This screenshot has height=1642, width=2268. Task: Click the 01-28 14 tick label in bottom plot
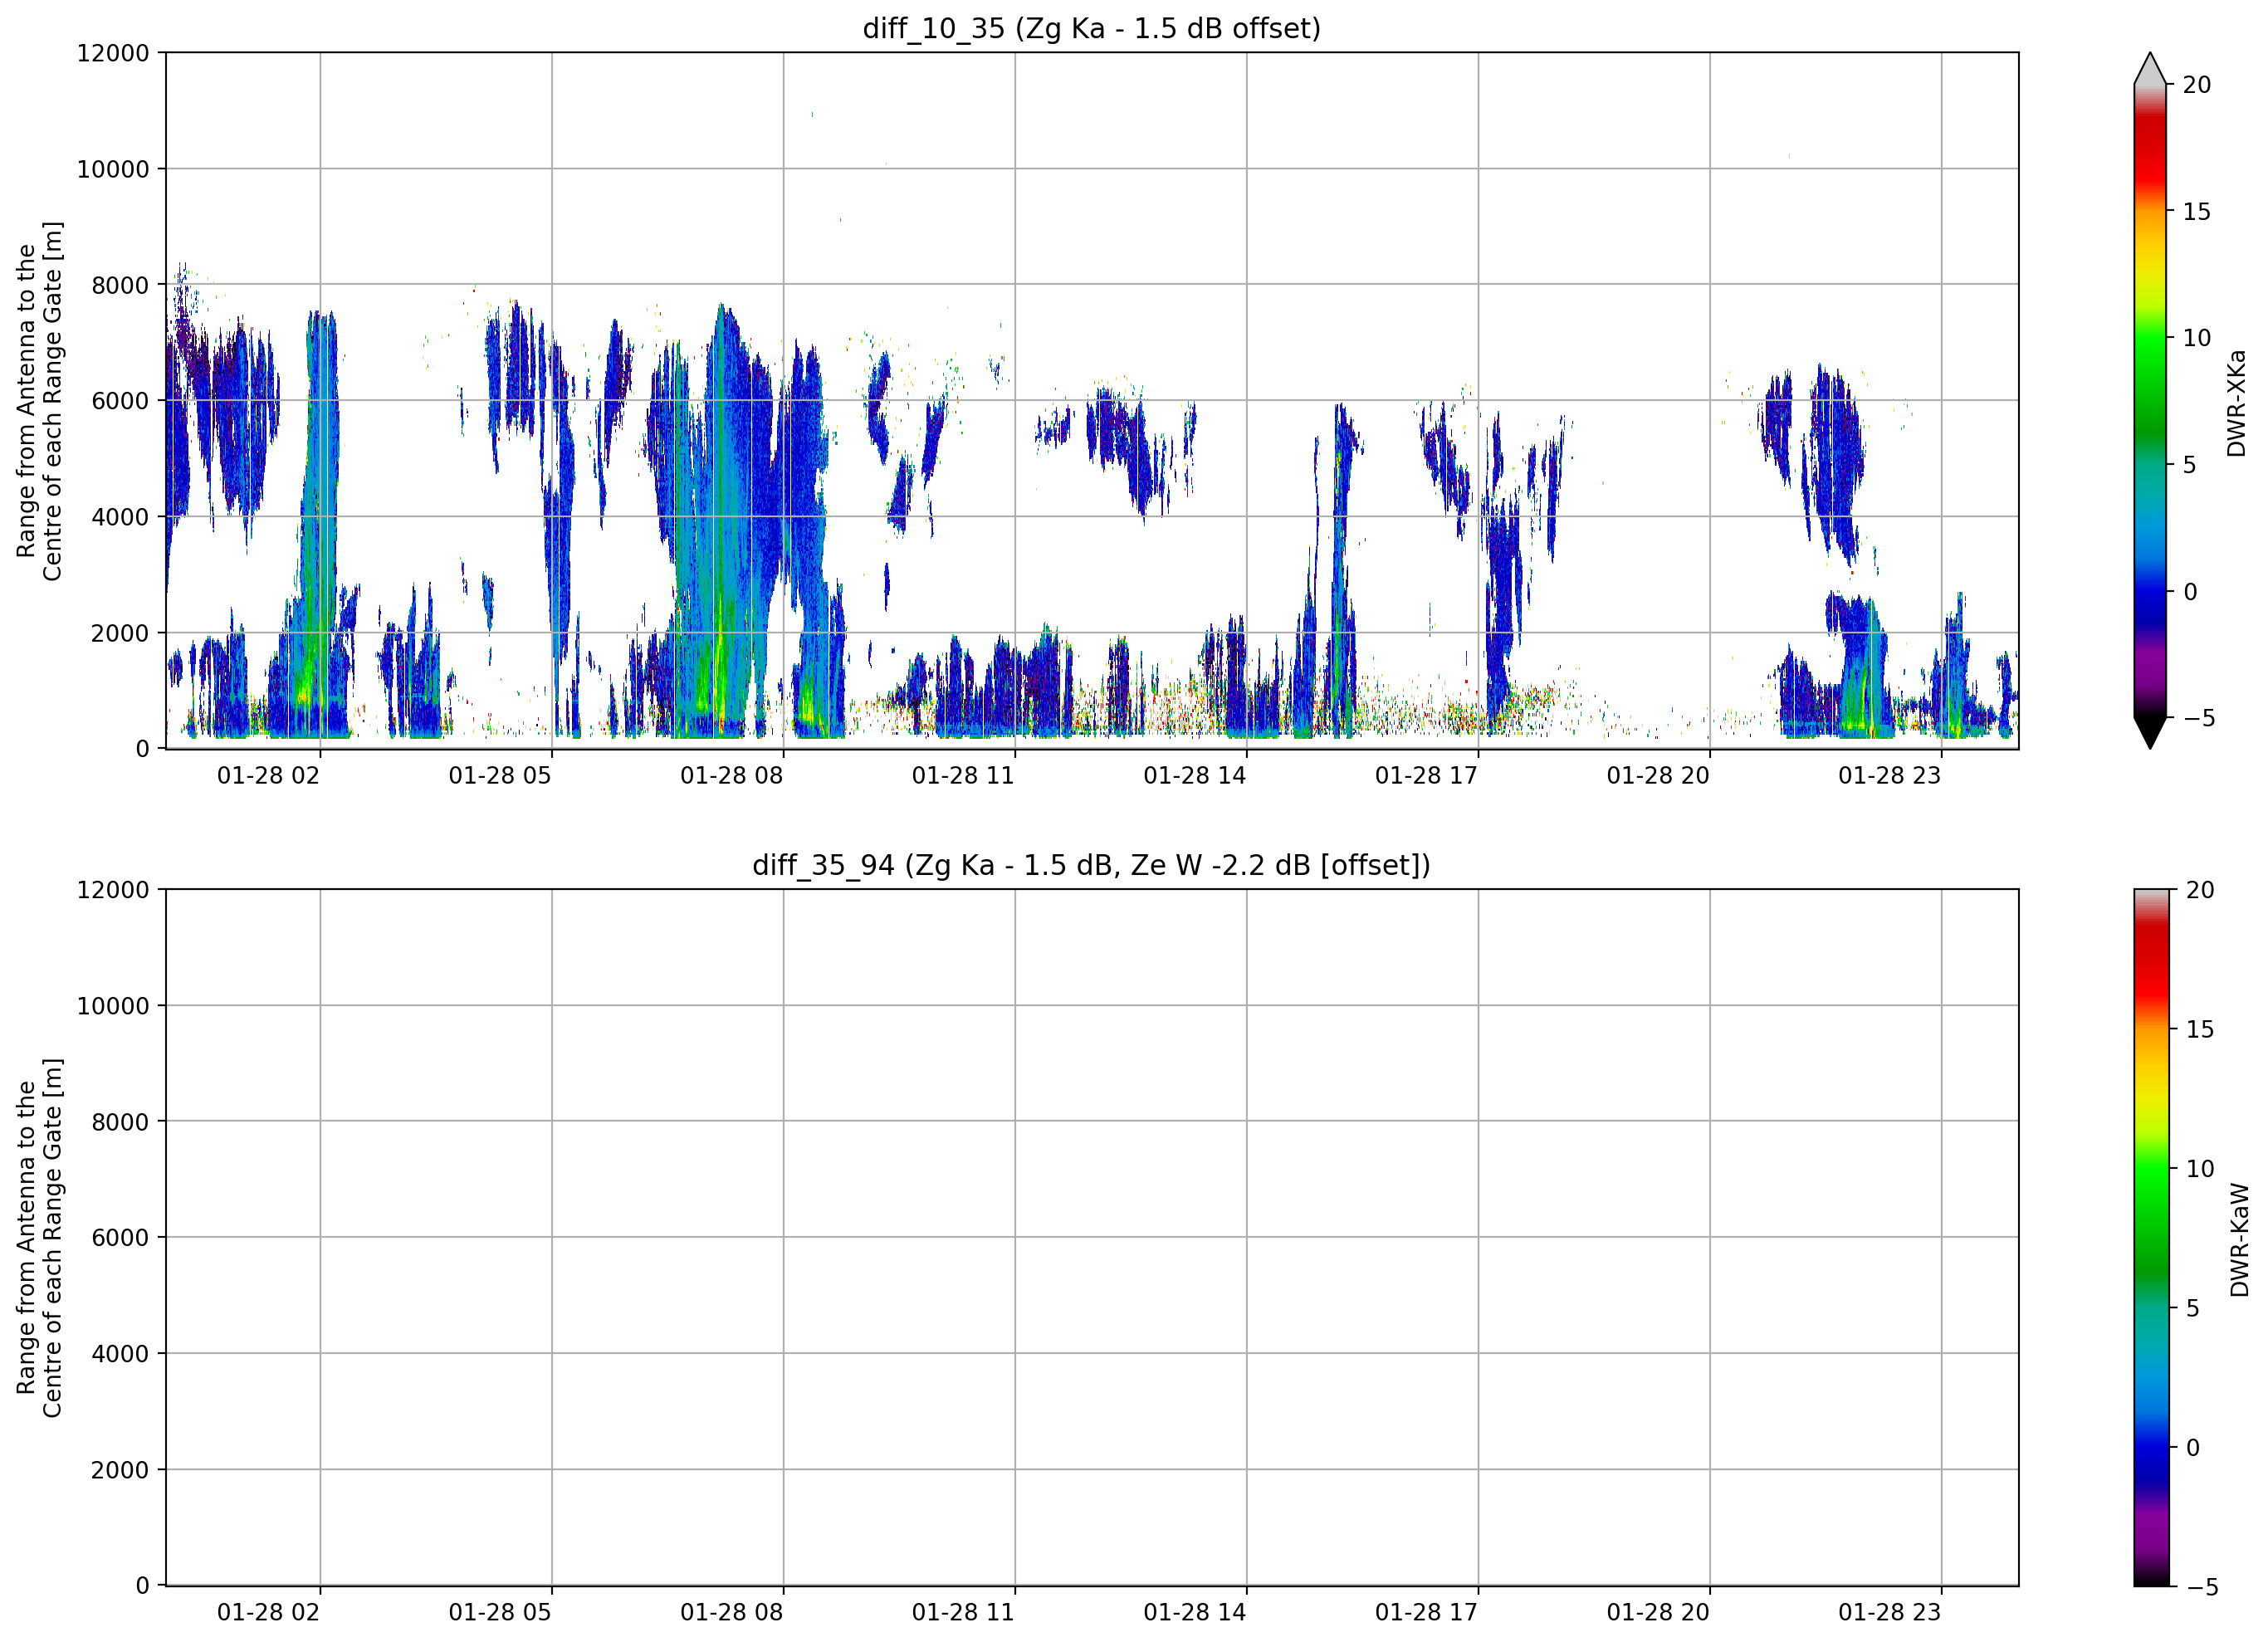(1194, 1613)
